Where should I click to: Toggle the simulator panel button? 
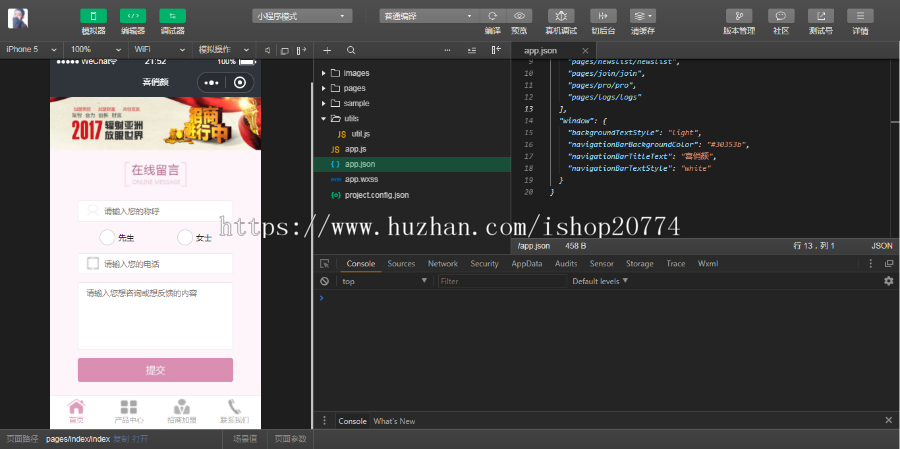pyautogui.click(x=93, y=16)
